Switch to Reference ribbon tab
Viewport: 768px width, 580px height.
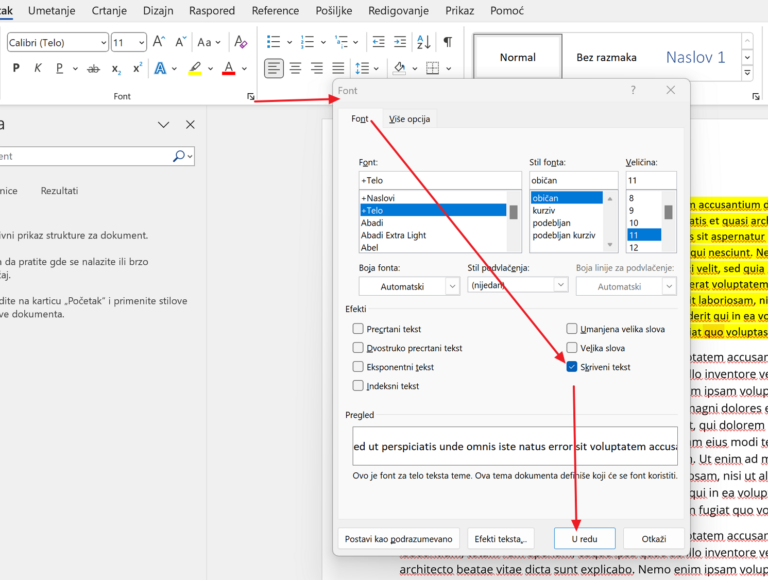(275, 10)
